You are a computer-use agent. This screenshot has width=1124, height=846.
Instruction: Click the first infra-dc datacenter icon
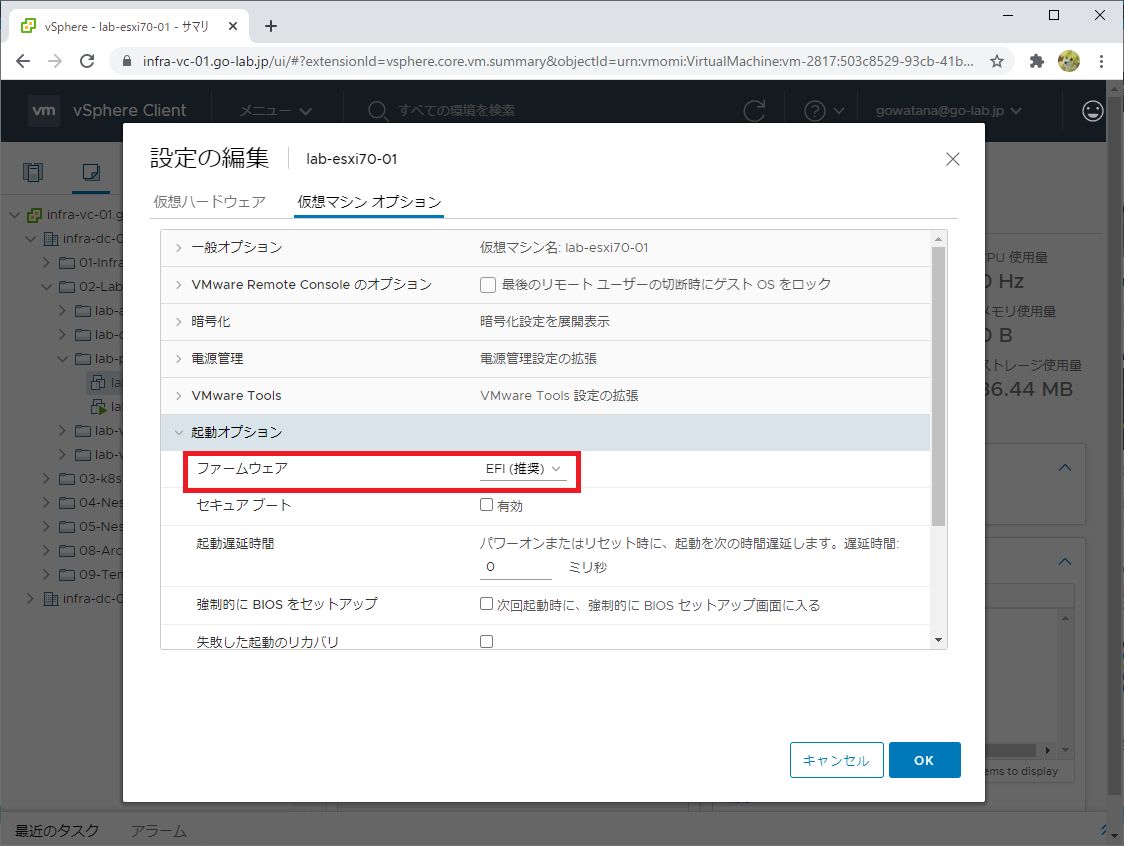(x=51, y=239)
